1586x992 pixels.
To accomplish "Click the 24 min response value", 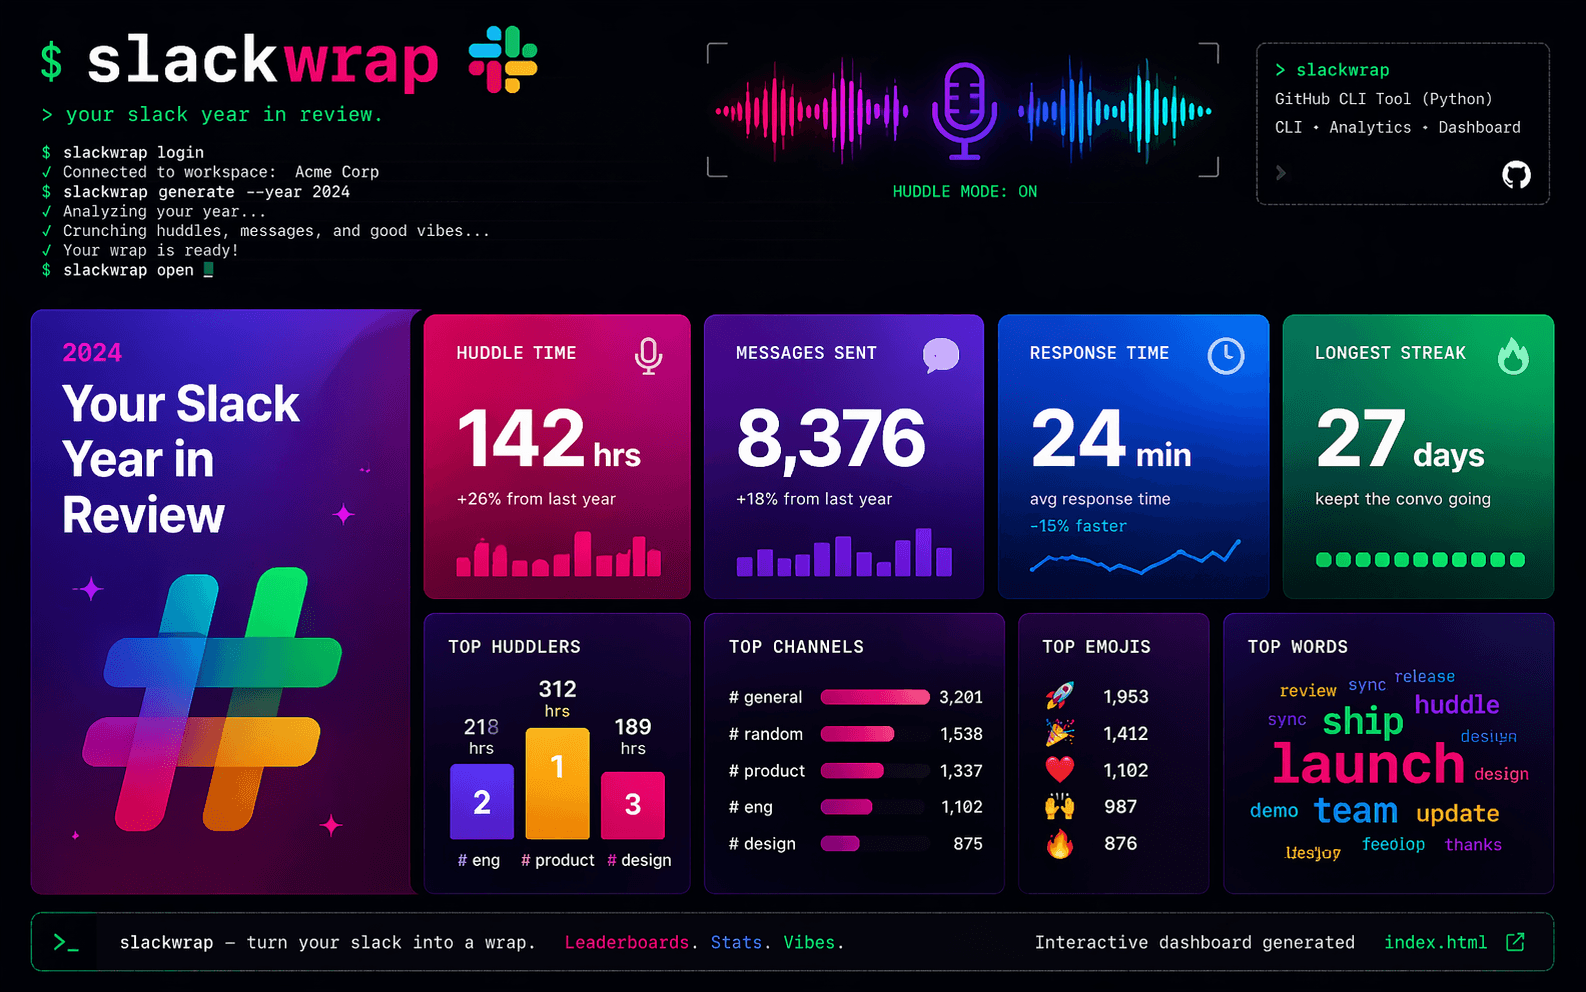I will (1111, 438).
